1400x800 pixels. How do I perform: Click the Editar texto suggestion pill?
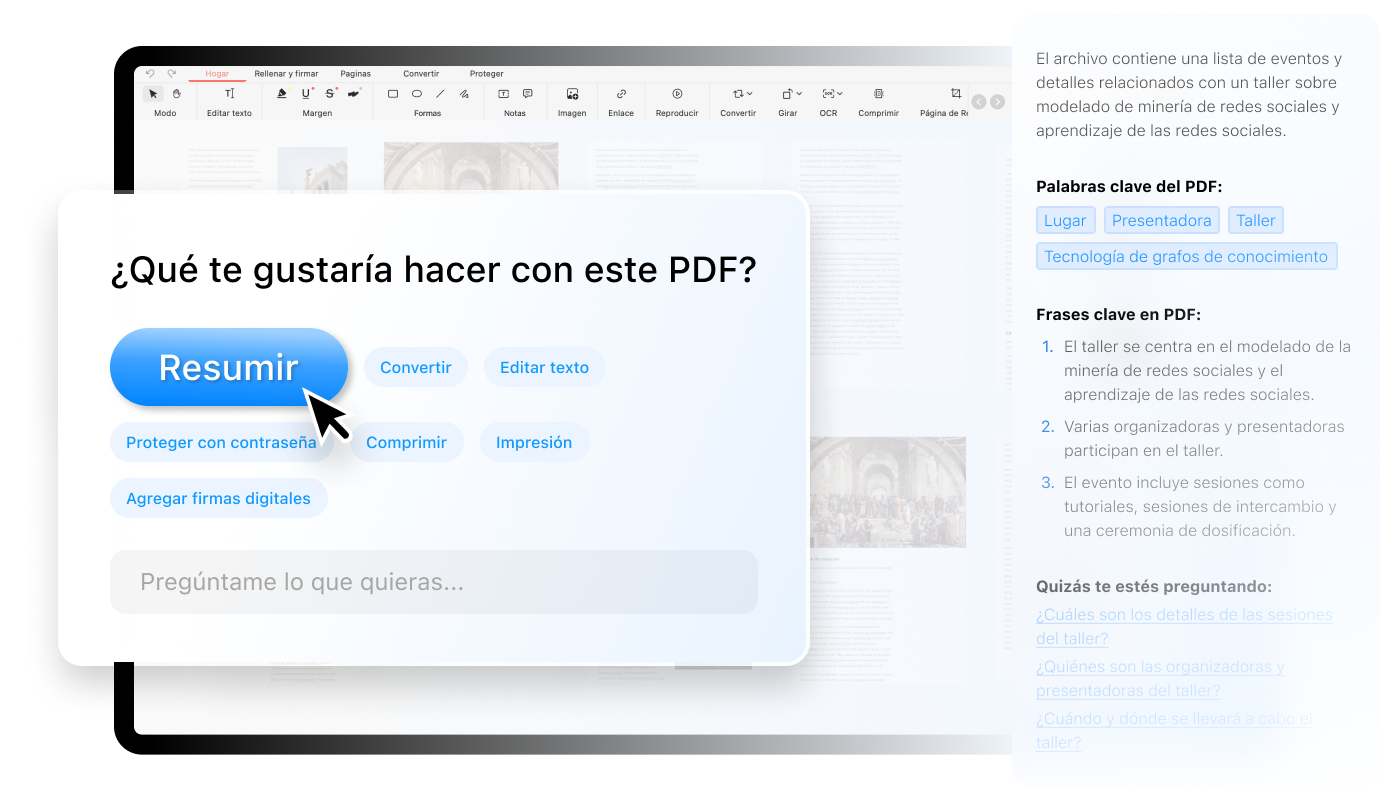pyautogui.click(x=545, y=367)
